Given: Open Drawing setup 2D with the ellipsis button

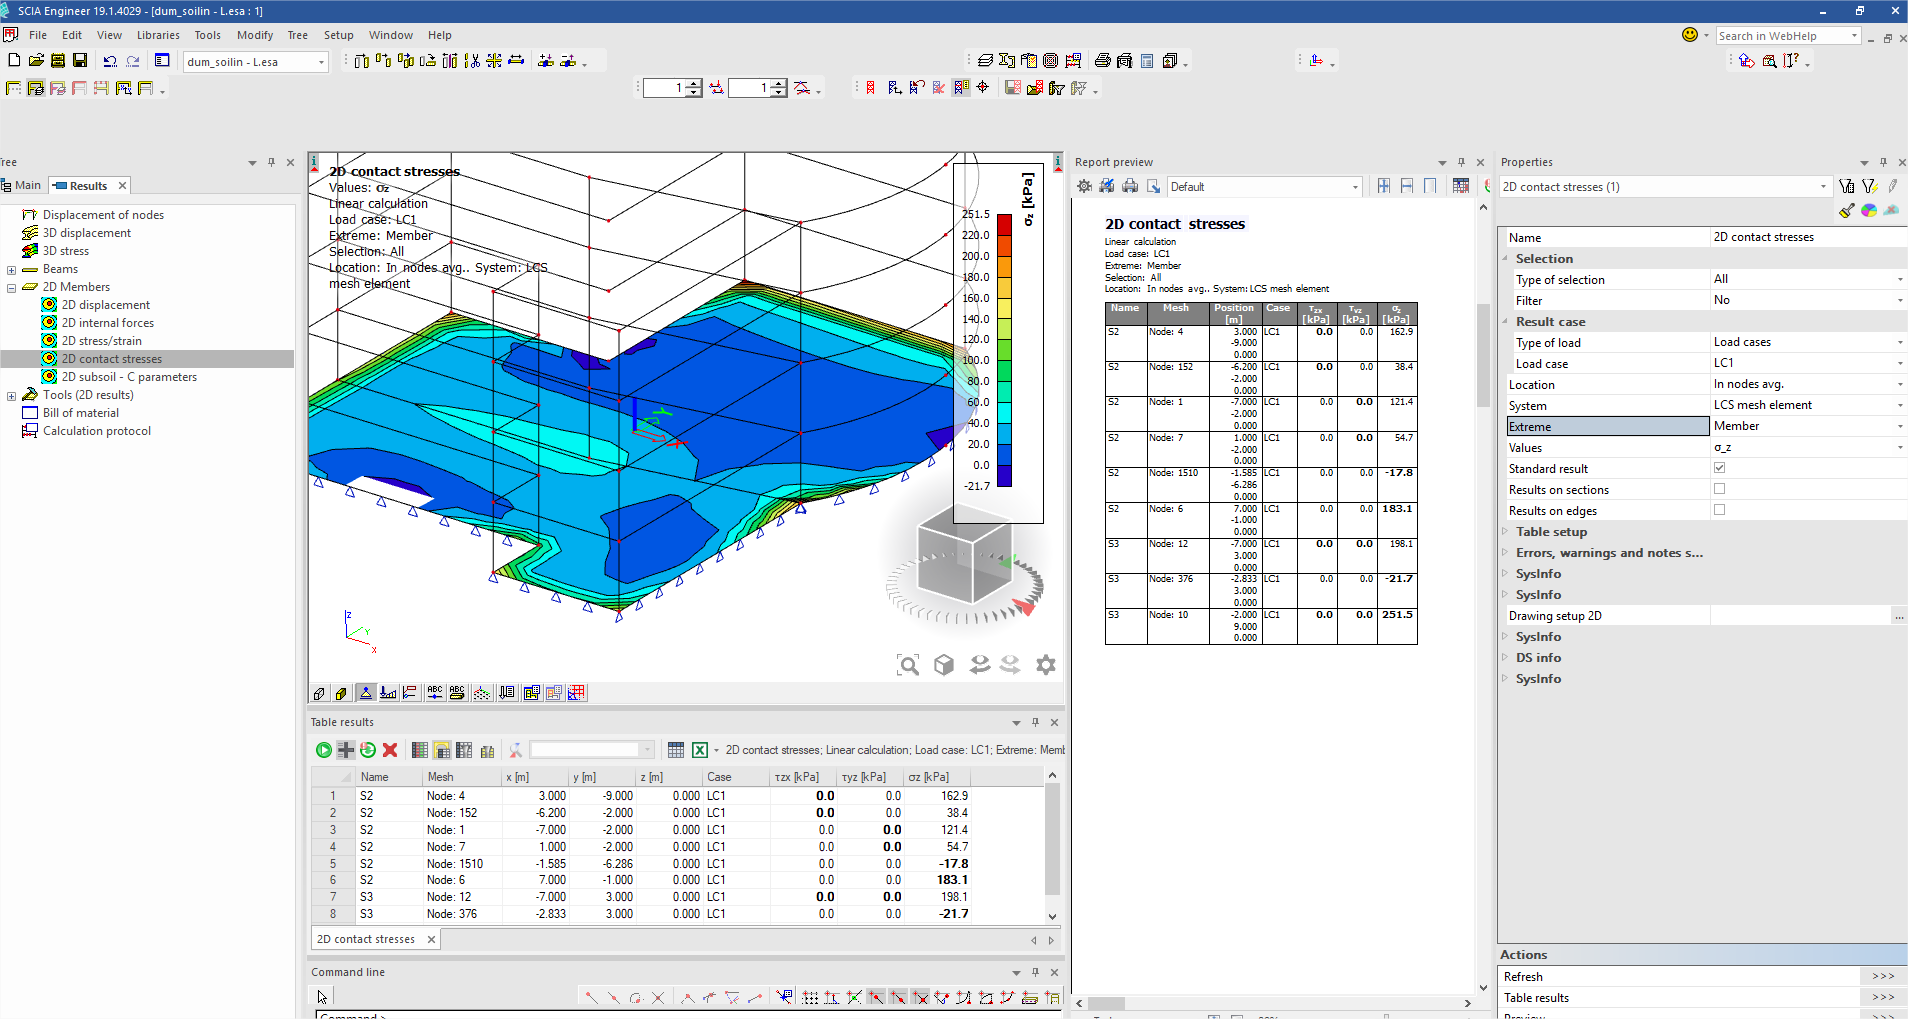Looking at the screenshot, I should (x=1898, y=616).
